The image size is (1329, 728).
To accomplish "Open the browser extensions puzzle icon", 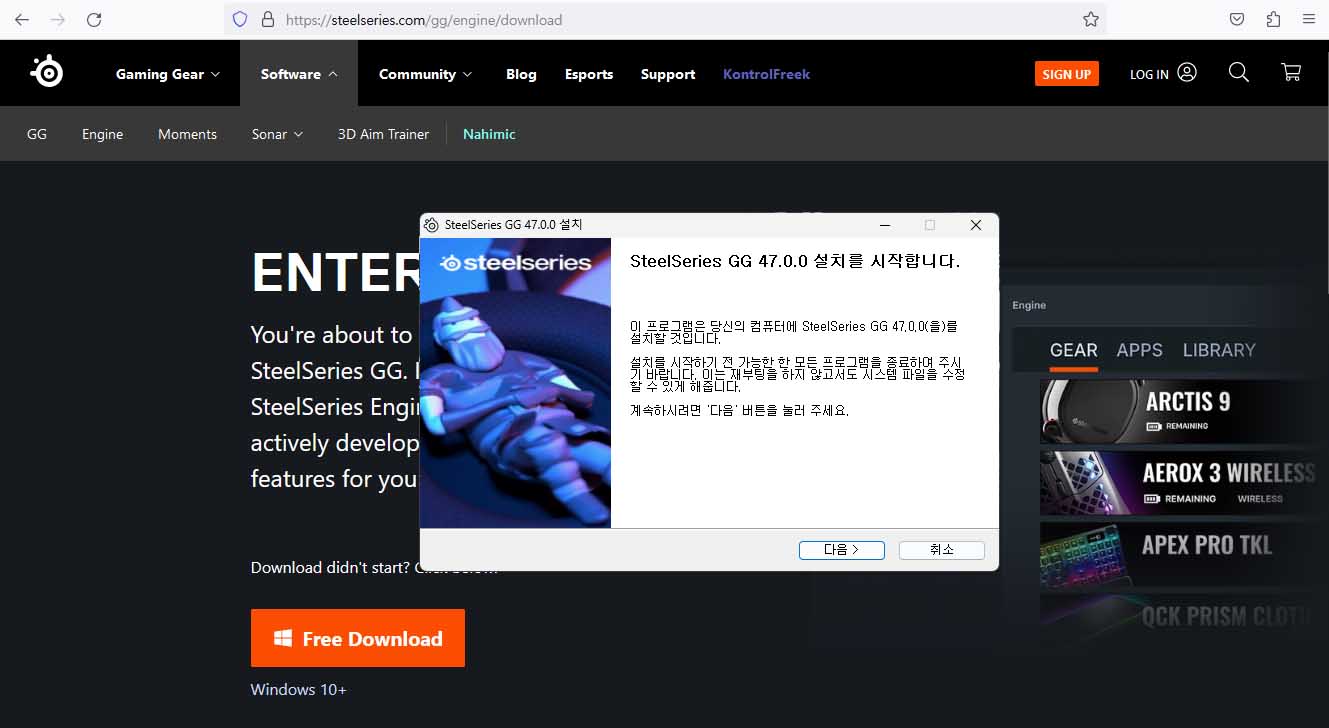I will (1273, 19).
